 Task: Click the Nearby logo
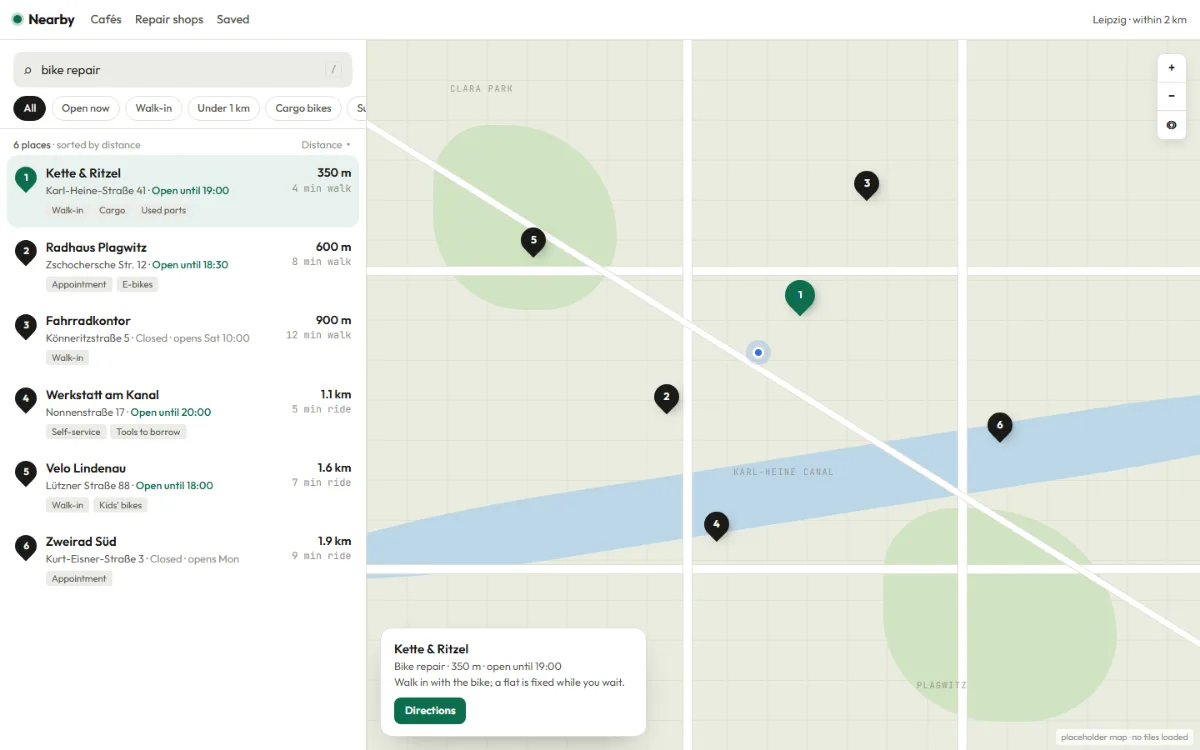(x=43, y=19)
